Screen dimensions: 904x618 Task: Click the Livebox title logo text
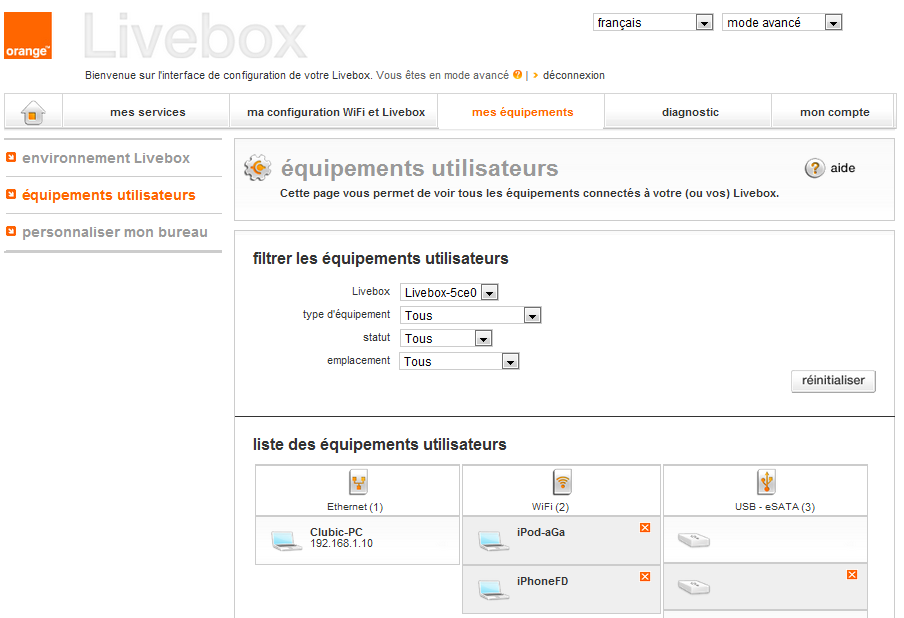click(195, 37)
